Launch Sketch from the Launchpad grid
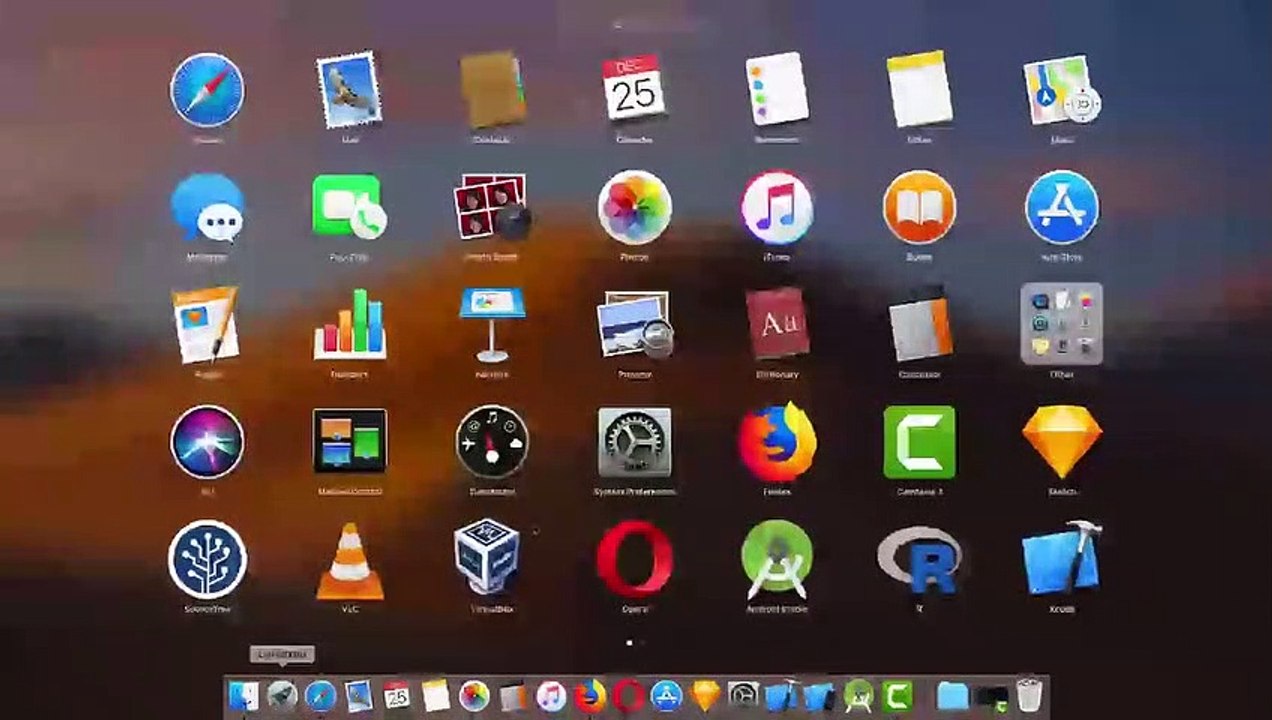This screenshot has height=720, width=1272. pos(1062,442)
